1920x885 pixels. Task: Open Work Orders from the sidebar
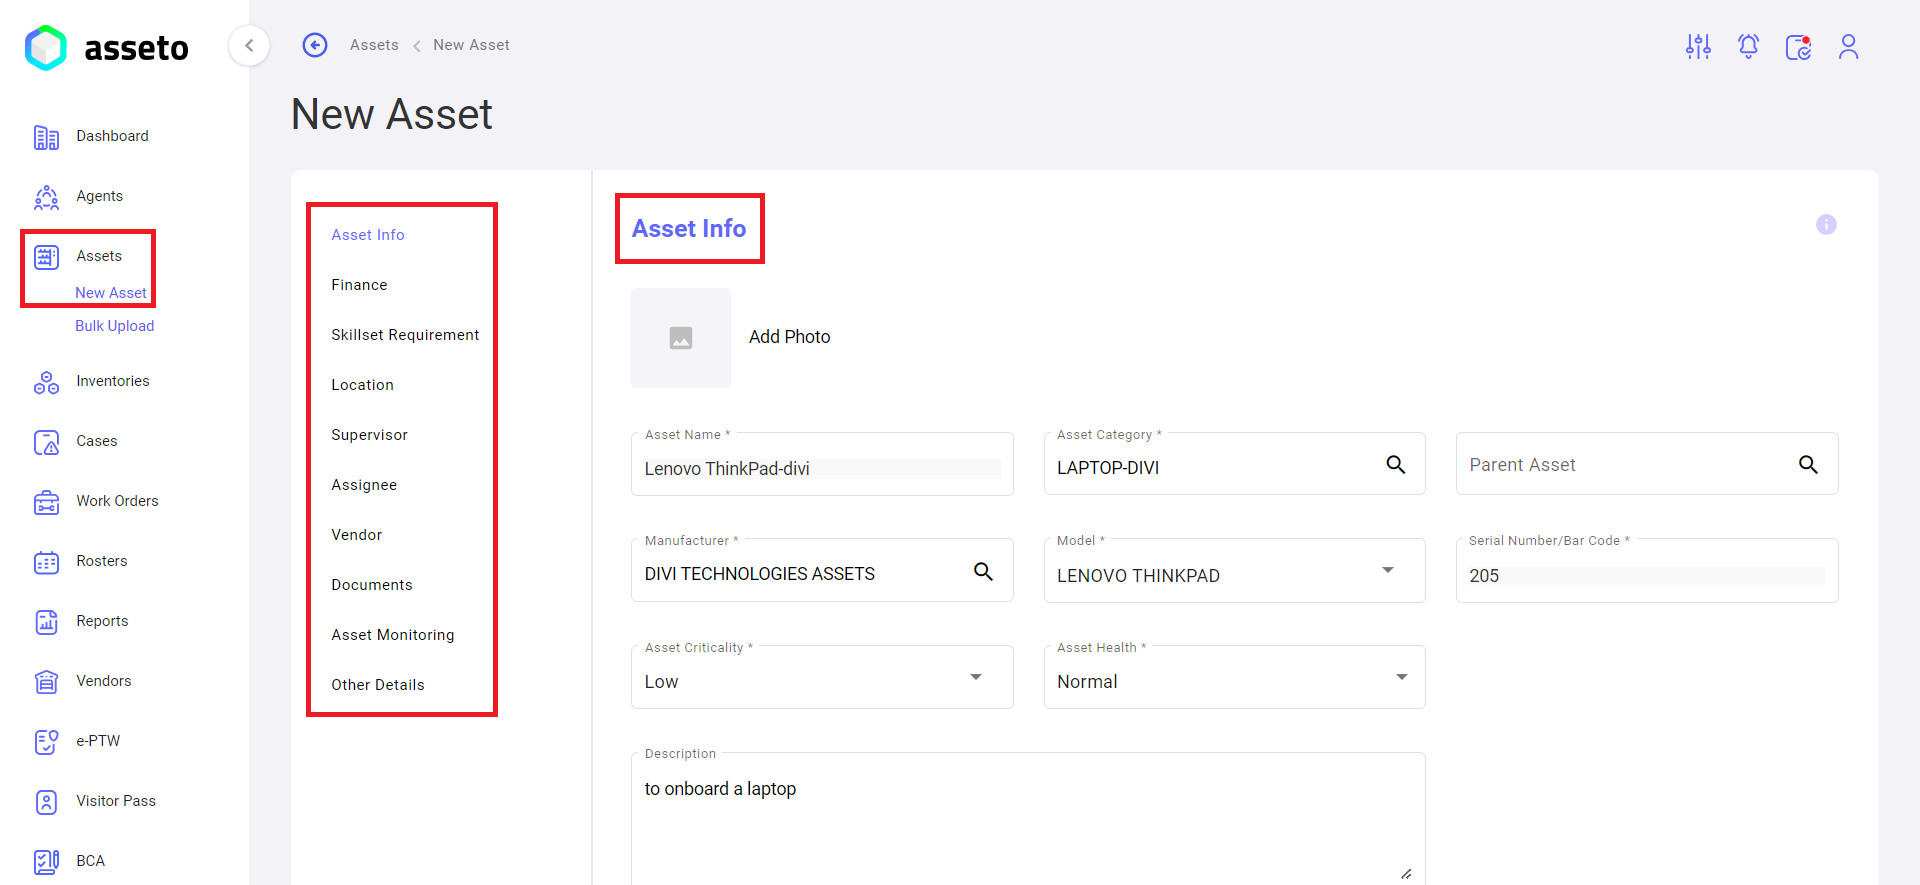point(117,501)
